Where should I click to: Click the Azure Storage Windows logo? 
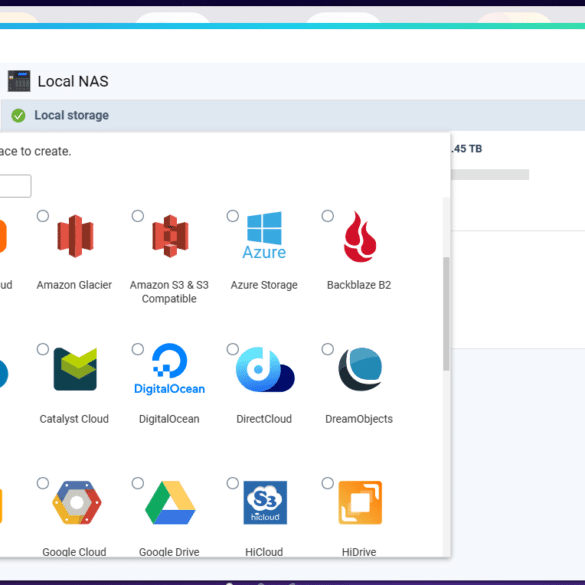pos(264,235)
